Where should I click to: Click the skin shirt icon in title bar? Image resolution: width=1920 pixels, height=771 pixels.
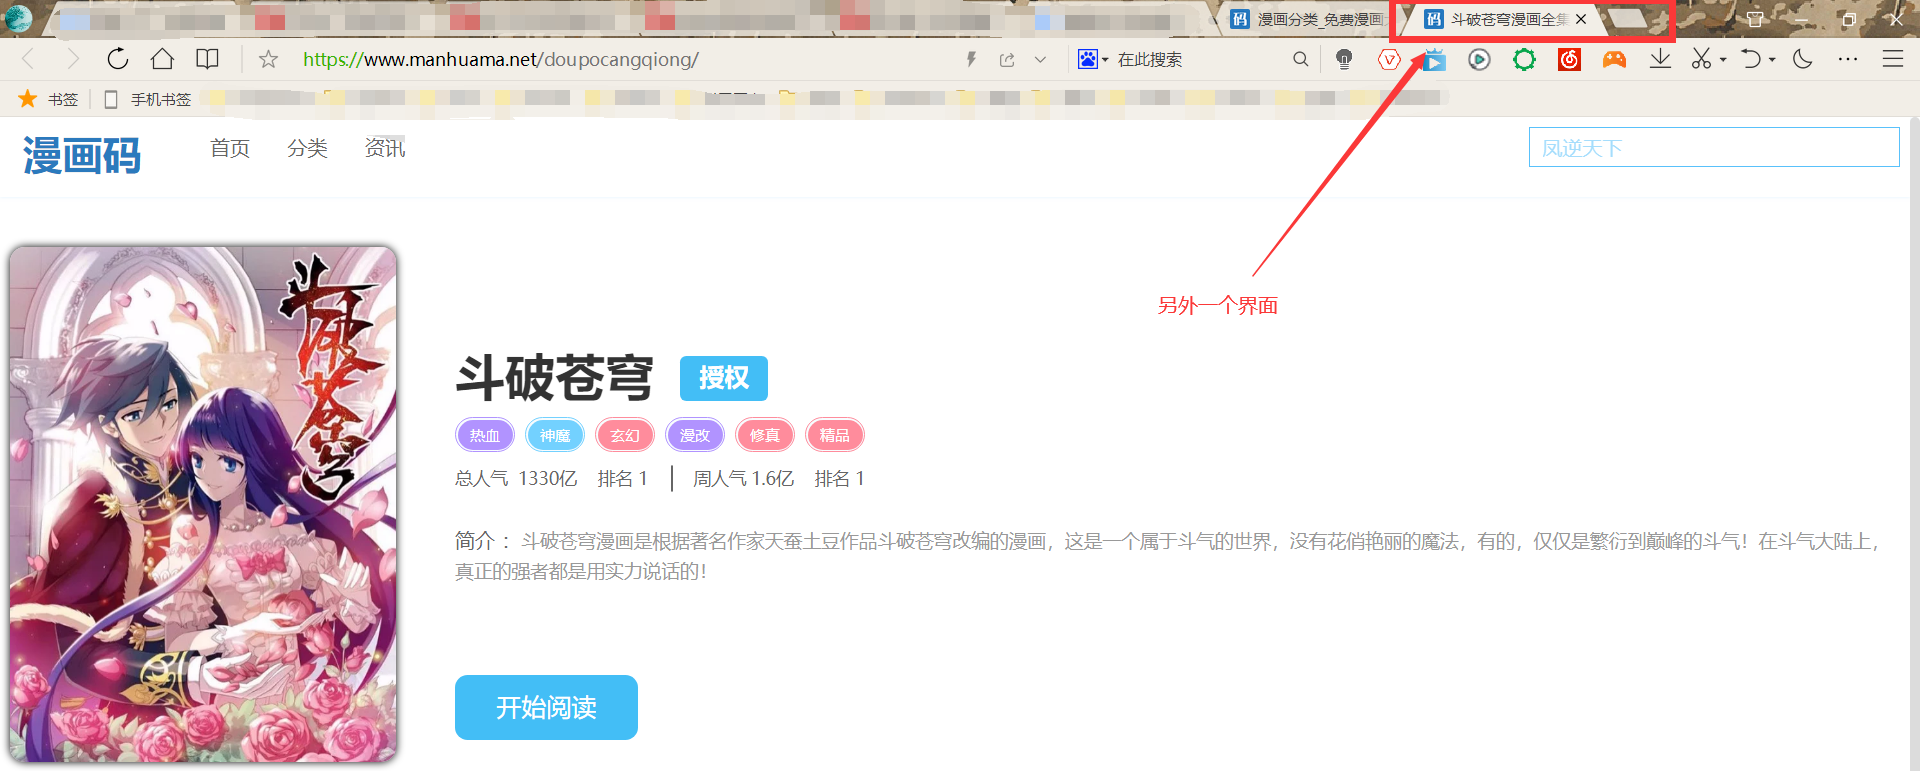coord(1755,19)
